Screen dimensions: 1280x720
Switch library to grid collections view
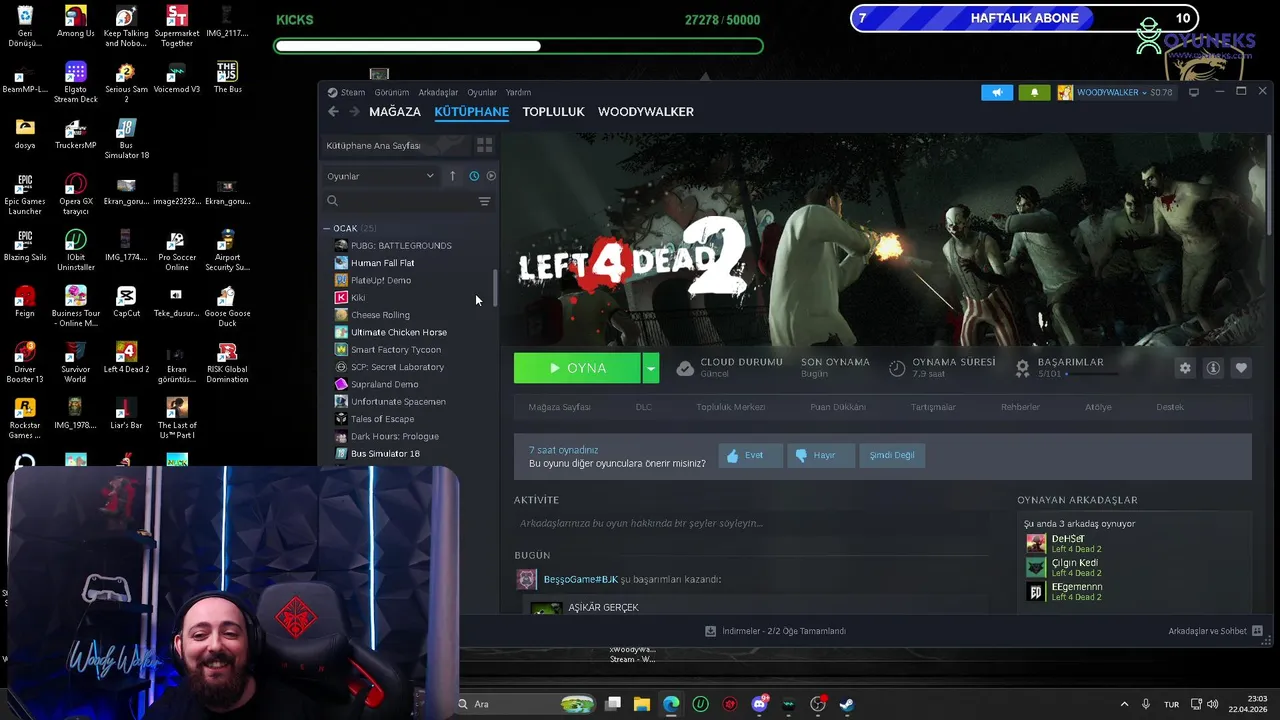pos(484,145)
